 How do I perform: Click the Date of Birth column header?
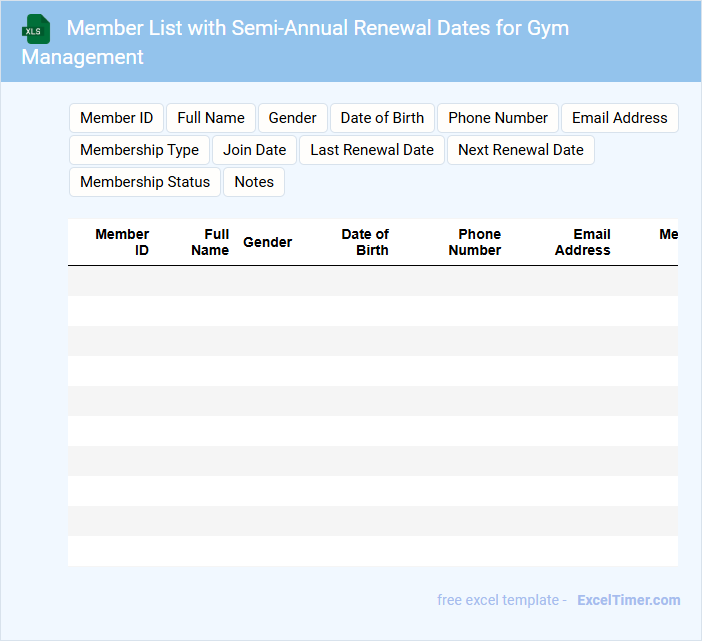[x=365, y=242]
